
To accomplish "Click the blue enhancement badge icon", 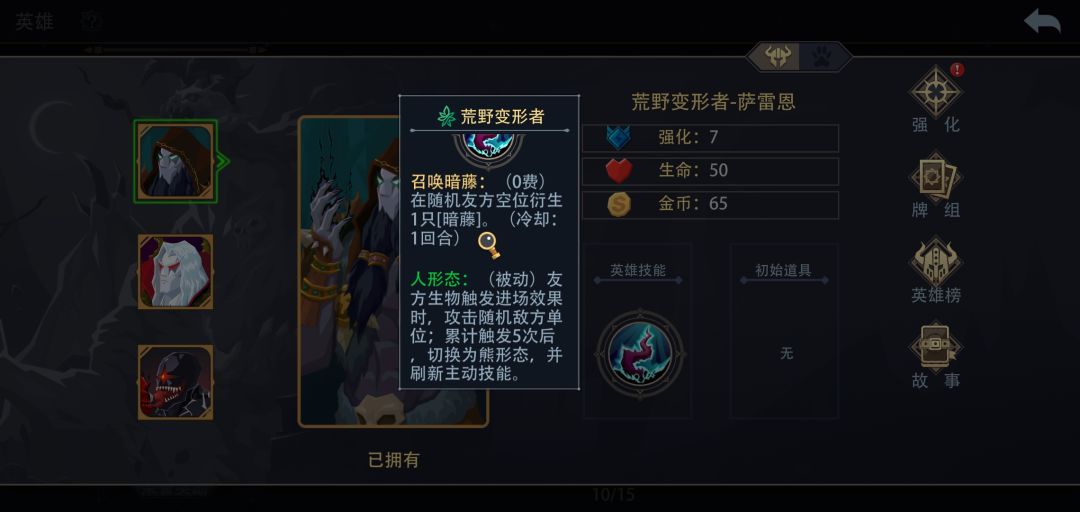I will pos(619,138).
